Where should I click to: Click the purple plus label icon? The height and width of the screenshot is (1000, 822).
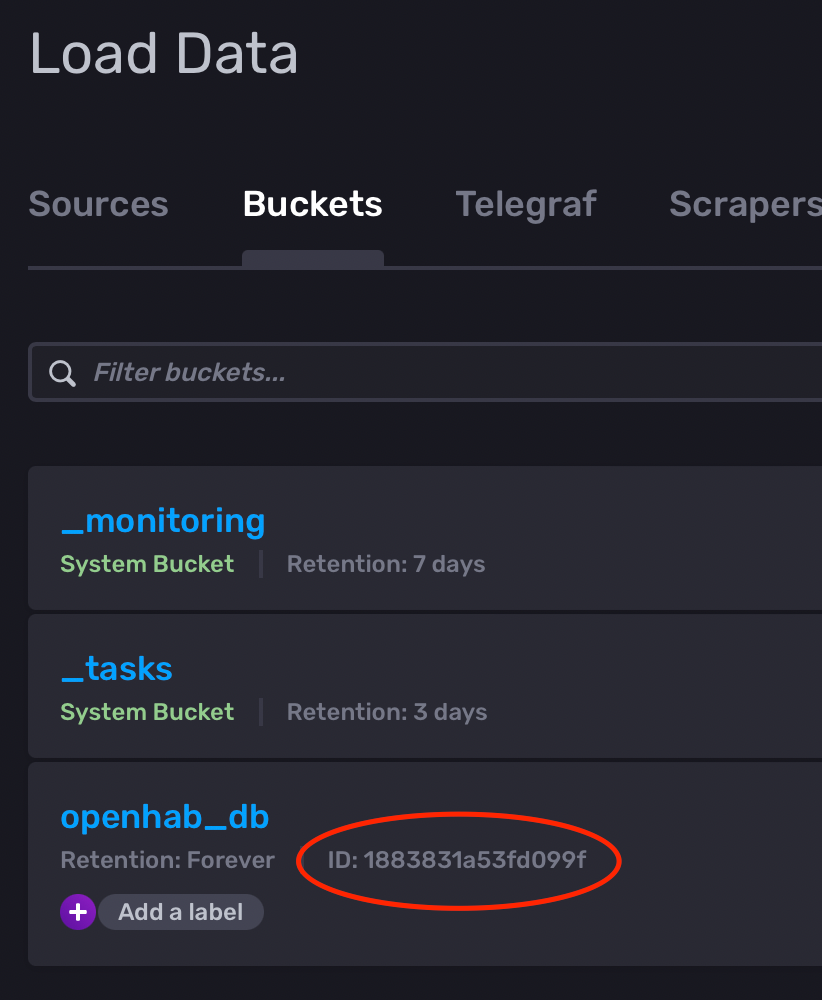78,912
